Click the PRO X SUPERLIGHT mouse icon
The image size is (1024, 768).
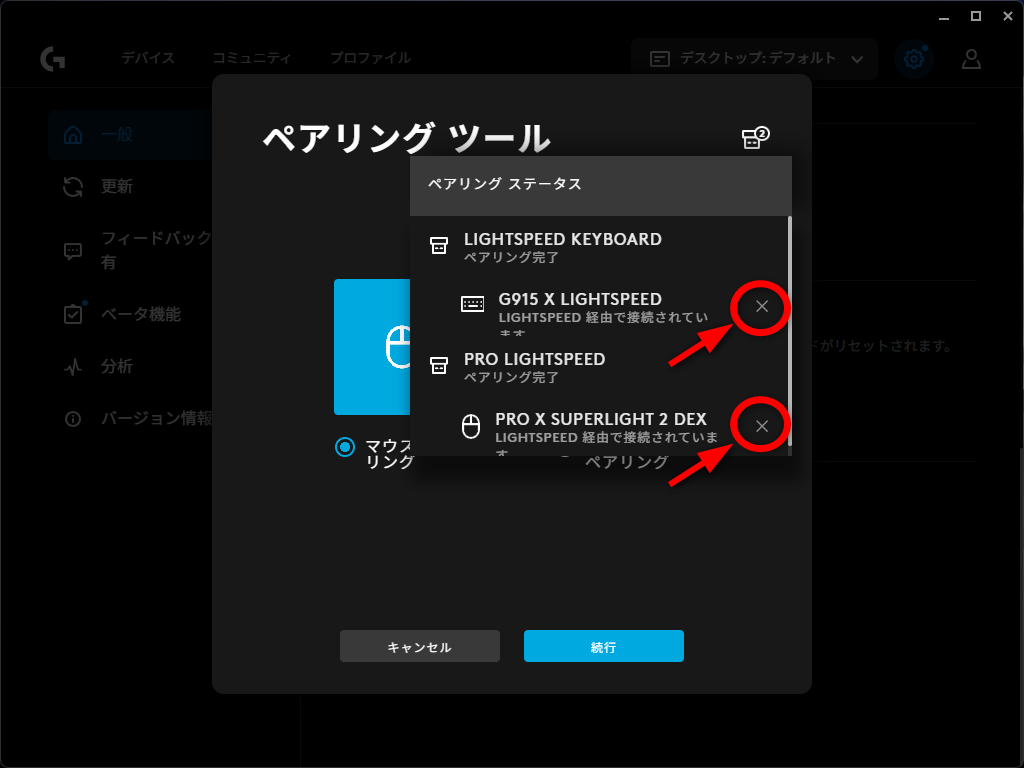coord(470,427)
